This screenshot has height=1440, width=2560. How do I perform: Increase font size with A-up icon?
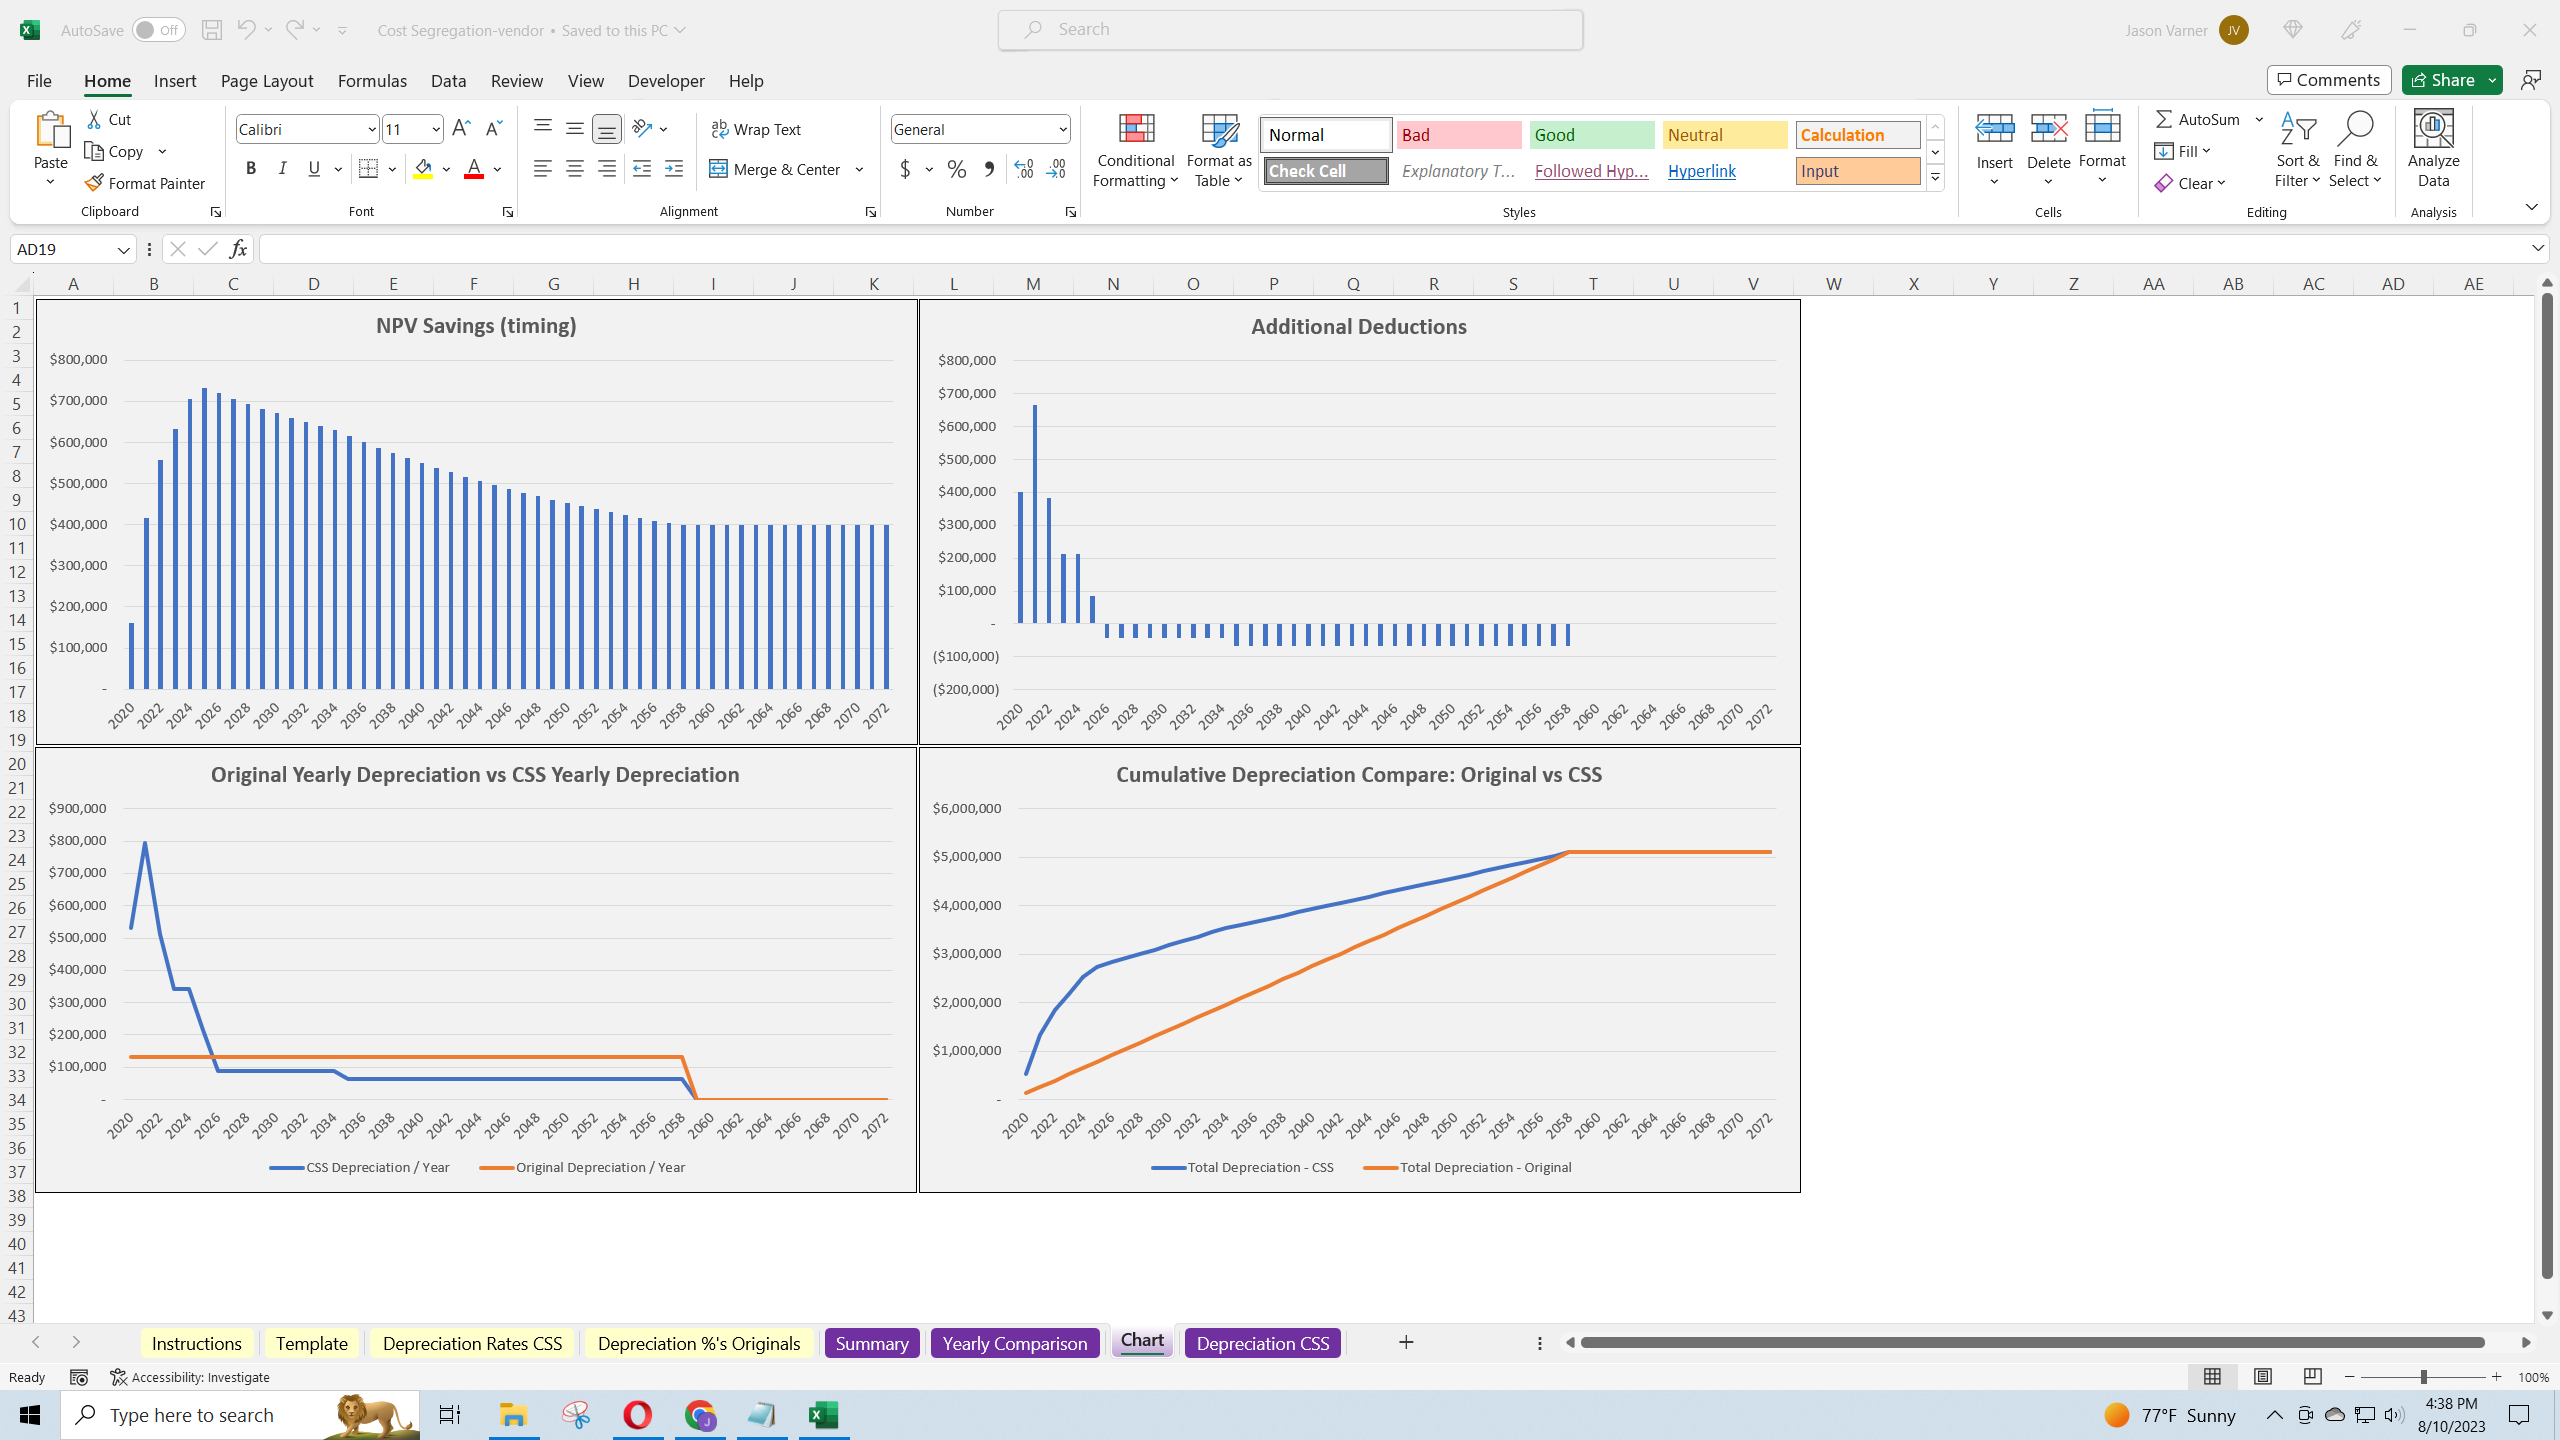point(461,128)
